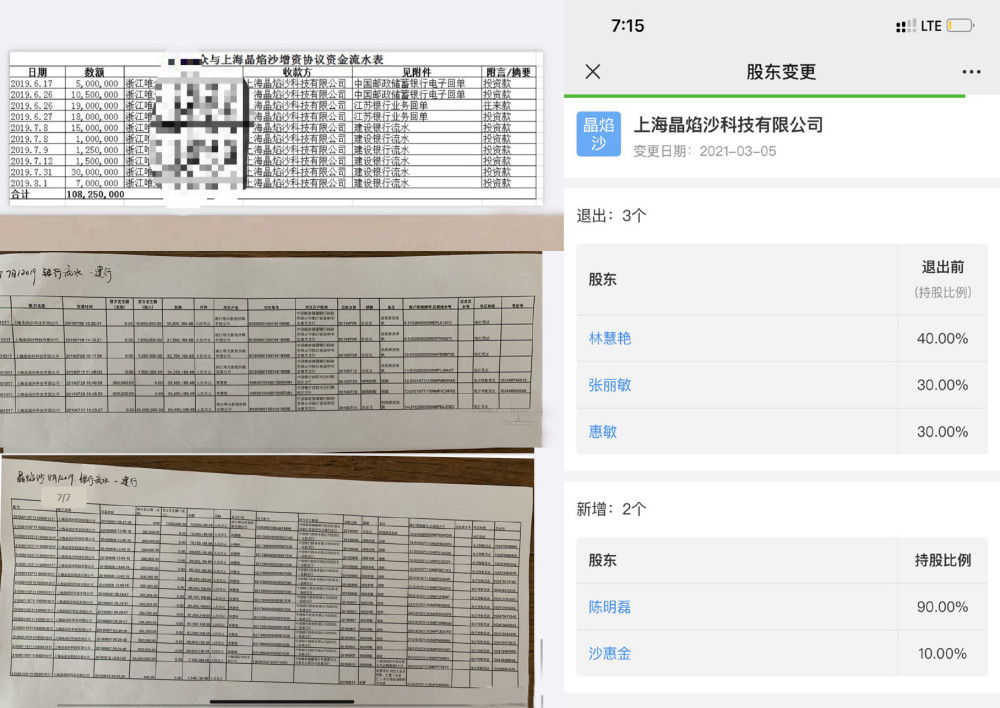The image size is (1000, 708).
Task: Open new shareholder 沙惠金 link
Action: pos(610,653)
